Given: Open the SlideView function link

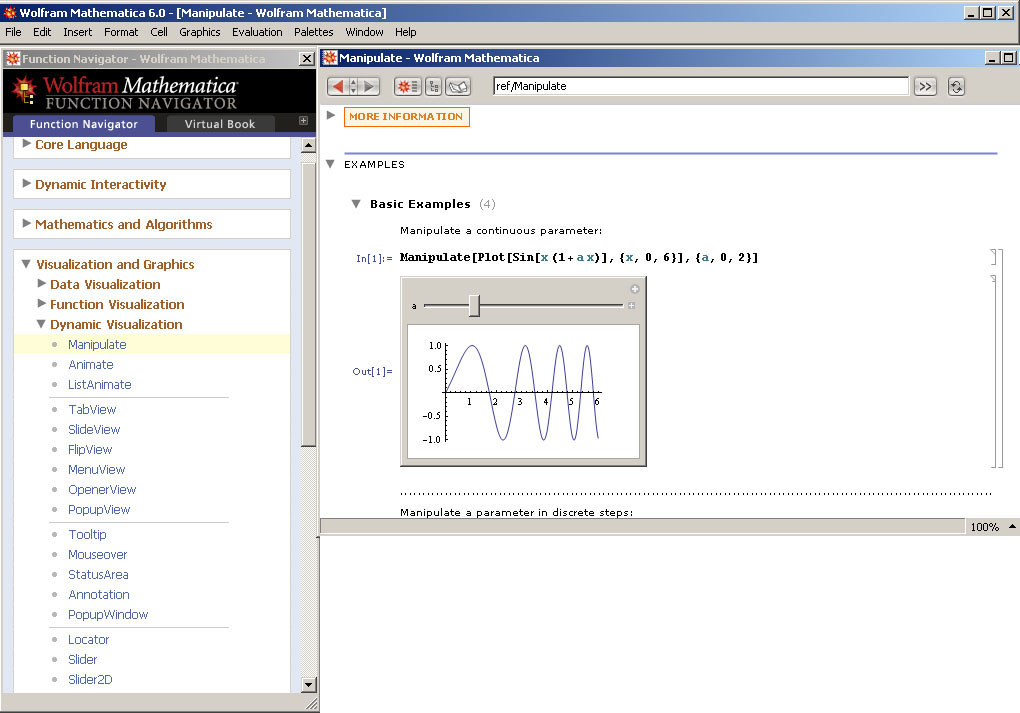Looking at the screenshot, I should [94, 429].
